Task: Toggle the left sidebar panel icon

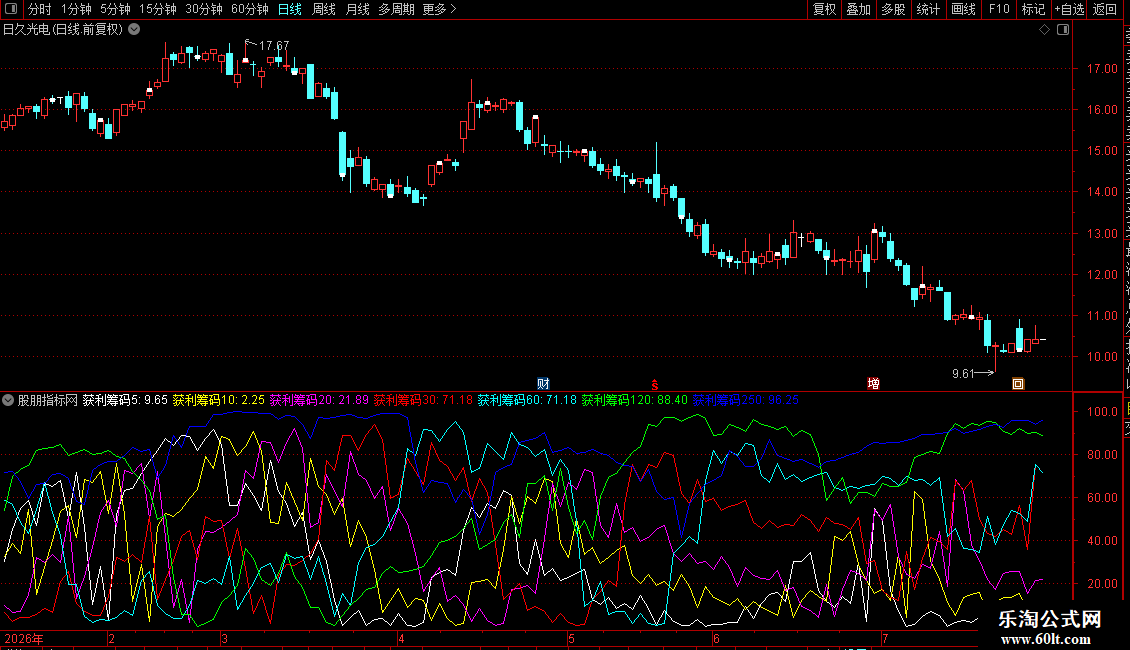Action: tap(11, 9)
